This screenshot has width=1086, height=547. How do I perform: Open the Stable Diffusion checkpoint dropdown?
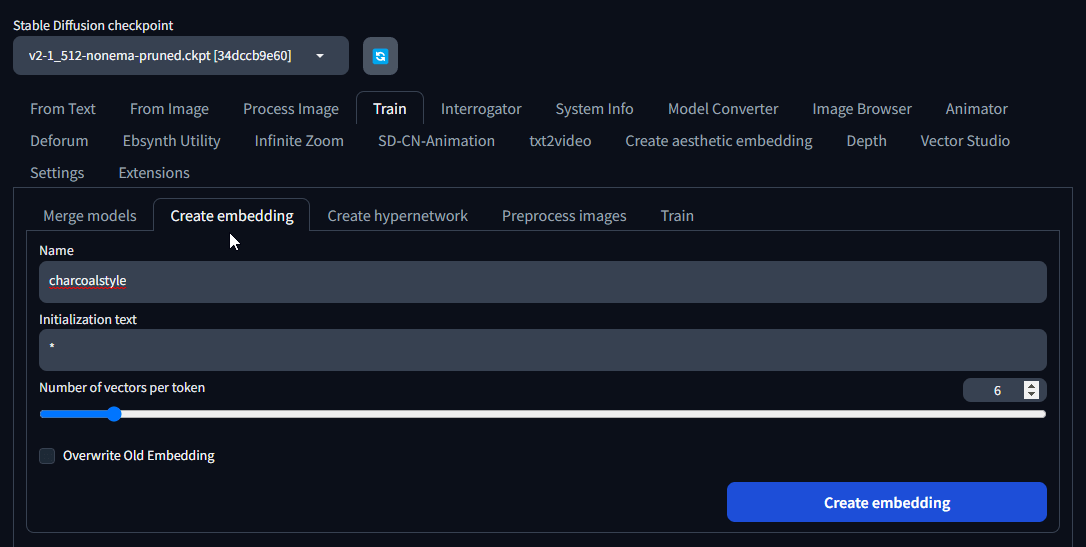[181, 55]
